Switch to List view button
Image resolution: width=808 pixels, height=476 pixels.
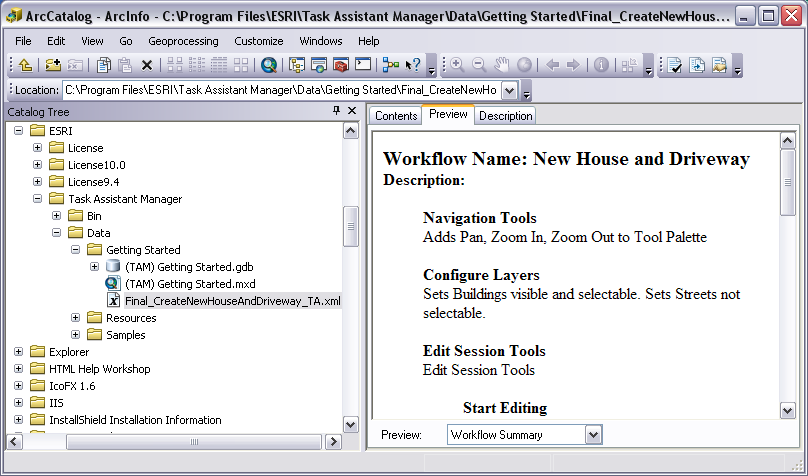click(197, 65)
